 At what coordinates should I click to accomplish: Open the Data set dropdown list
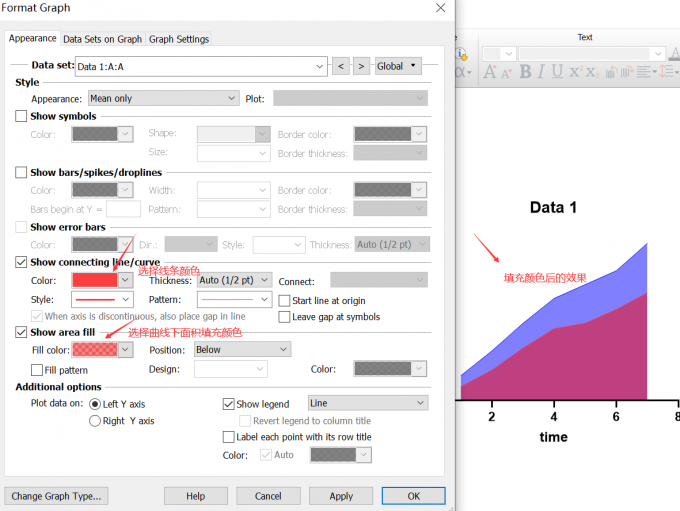click(x=320, y=66)
